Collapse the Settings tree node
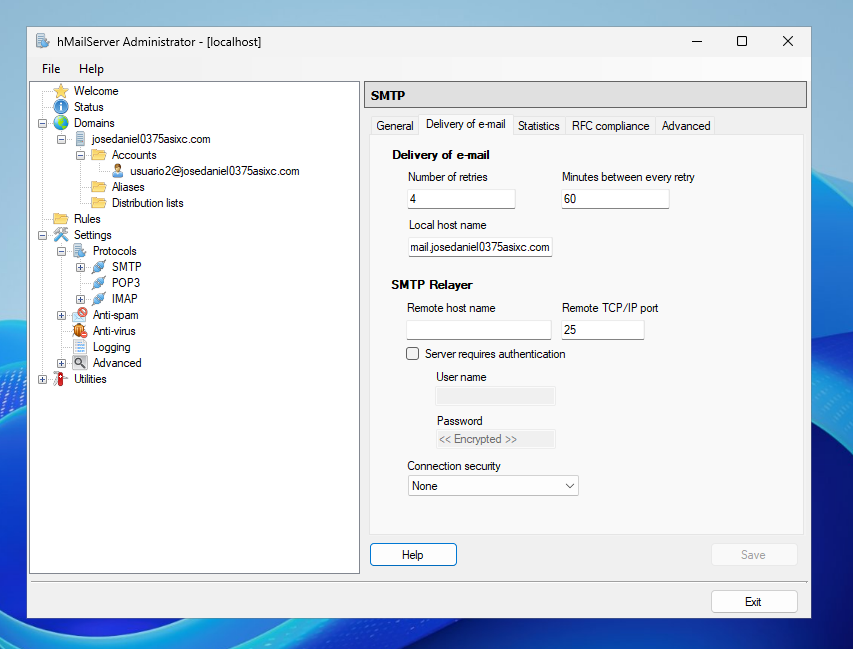Screen dimensions: 853x649 [42, 236]
